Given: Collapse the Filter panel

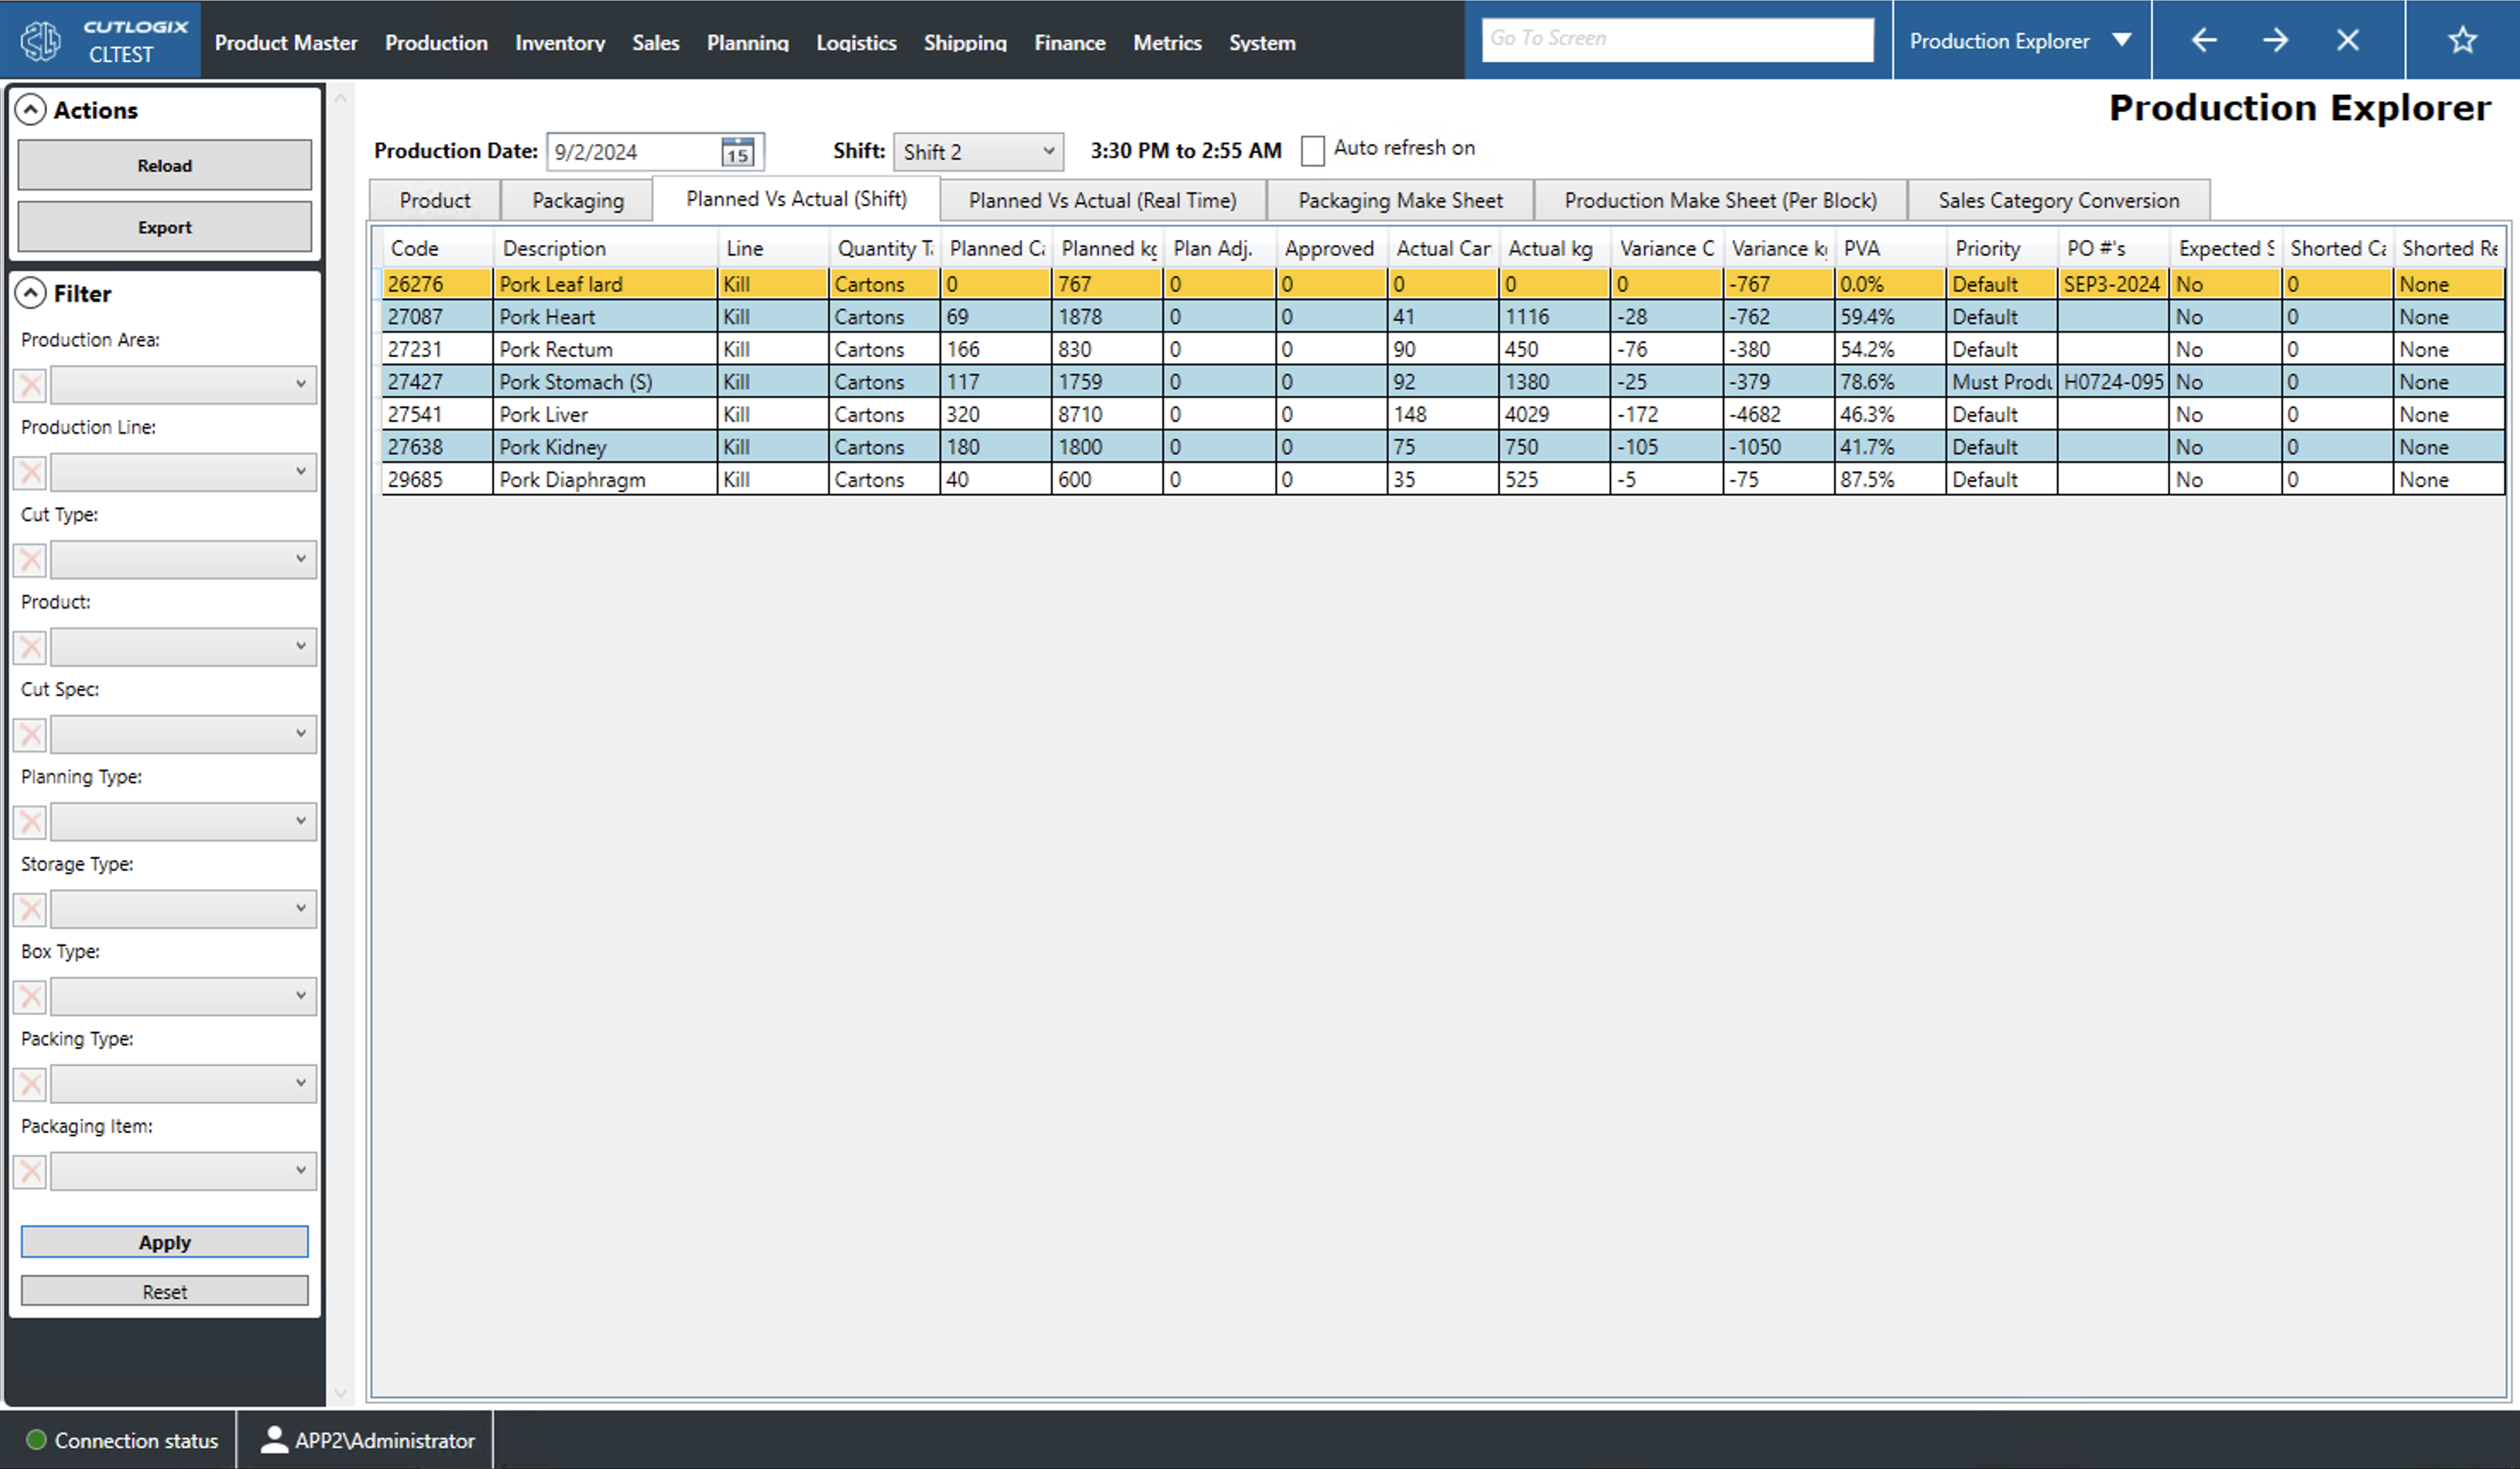Looking at the screenshot, I should click(x=31, y=293).
